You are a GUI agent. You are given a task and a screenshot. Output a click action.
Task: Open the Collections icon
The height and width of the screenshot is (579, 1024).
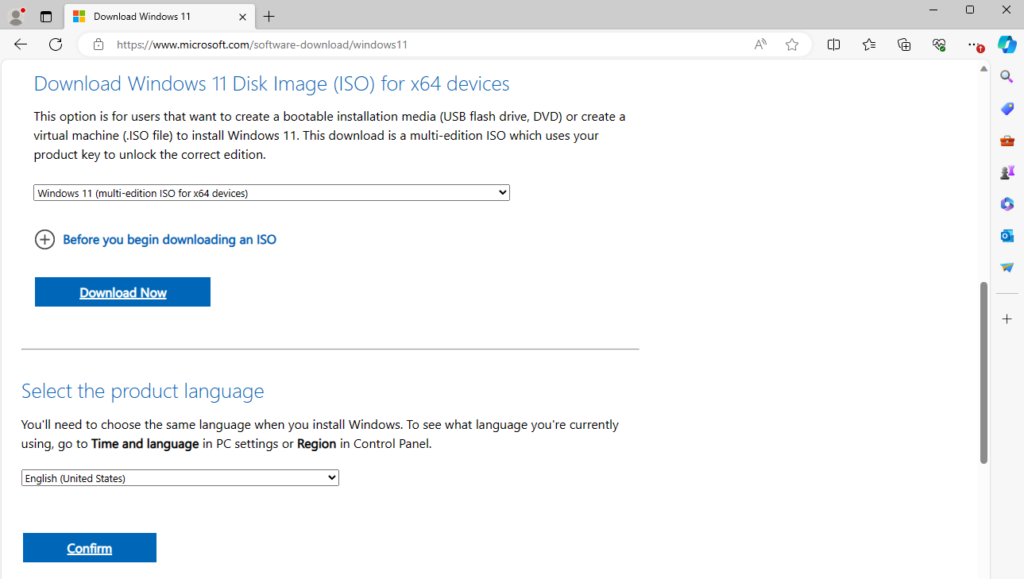coord(903,45)
